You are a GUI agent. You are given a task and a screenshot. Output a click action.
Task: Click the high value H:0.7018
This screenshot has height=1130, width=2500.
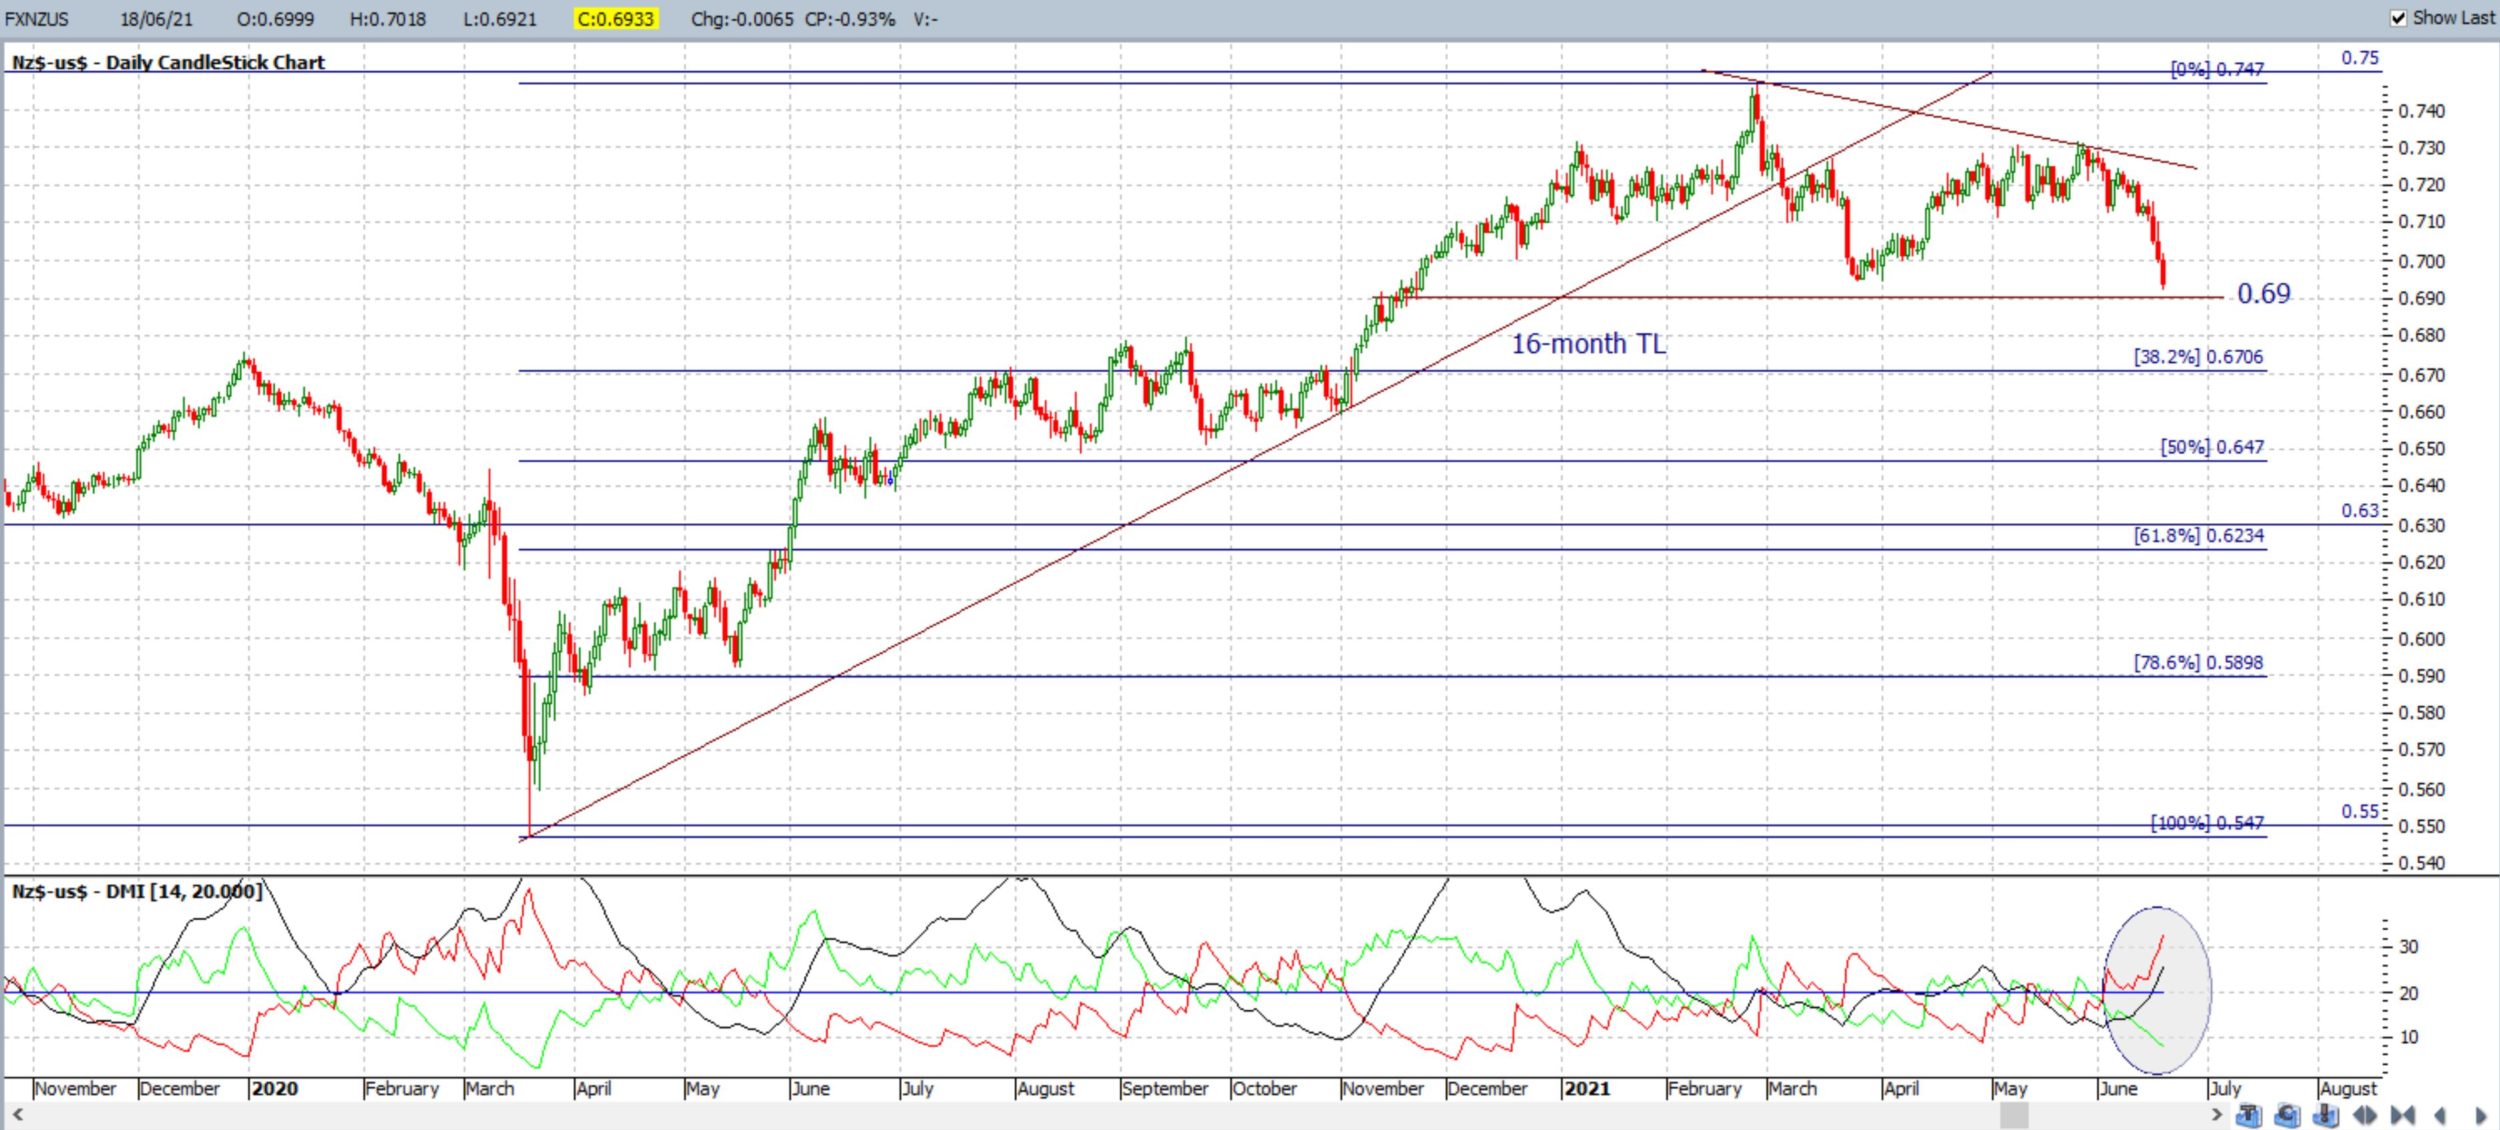pyautogui.click(x=387, y=19)
